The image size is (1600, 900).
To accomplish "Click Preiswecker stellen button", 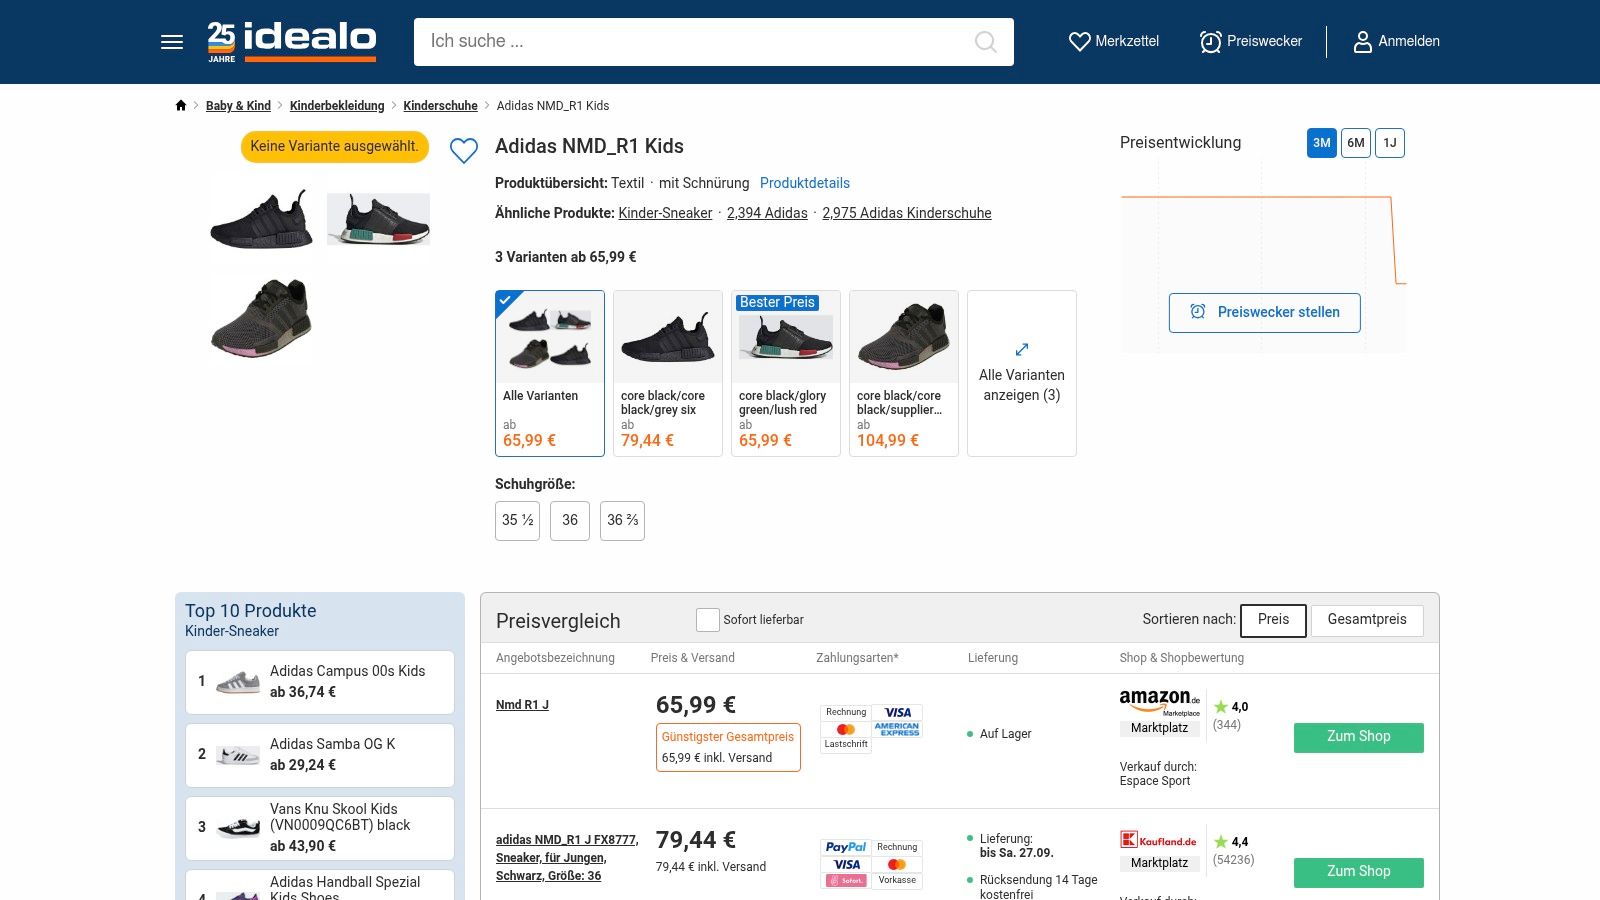I will (x=1264, y=313).
